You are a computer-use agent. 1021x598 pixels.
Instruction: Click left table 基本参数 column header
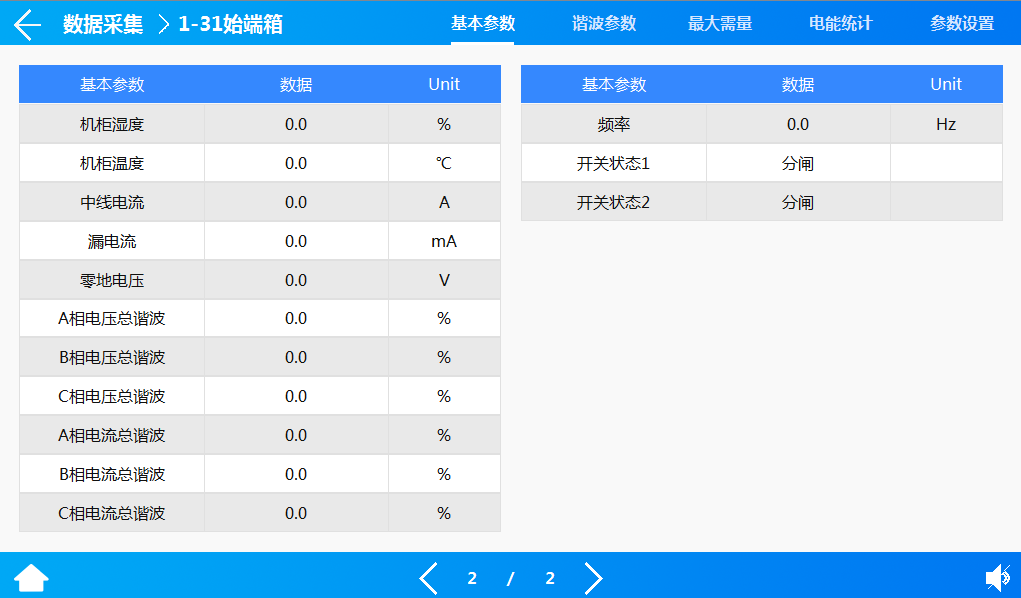click(112, 85)
